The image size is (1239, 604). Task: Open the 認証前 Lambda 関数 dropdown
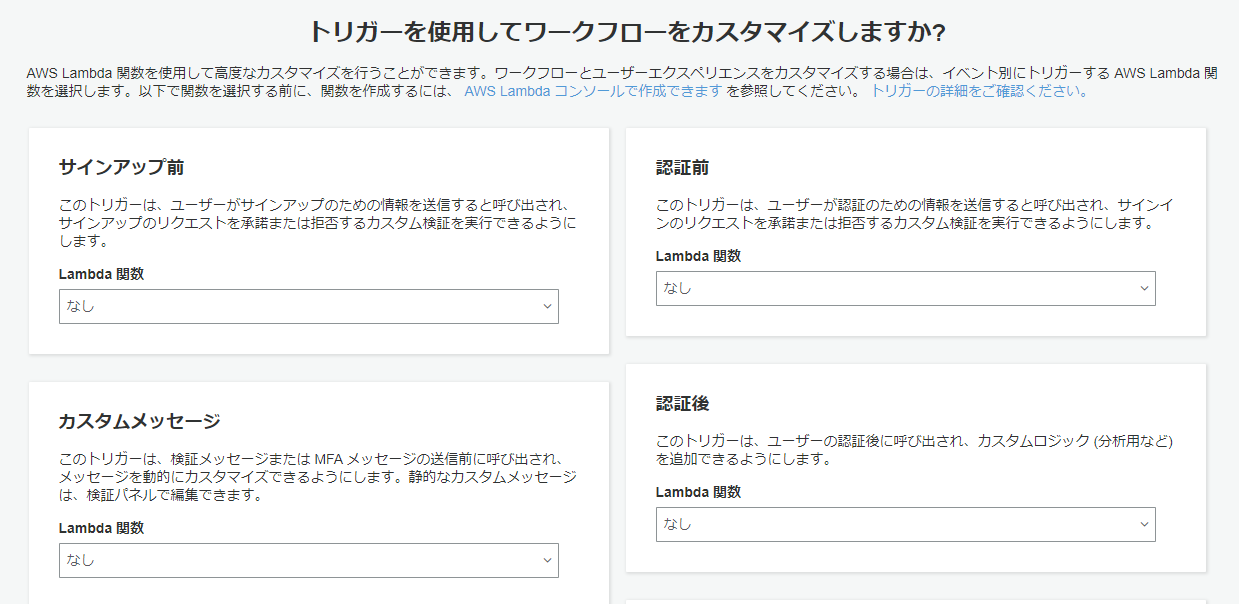pos(905,288)
